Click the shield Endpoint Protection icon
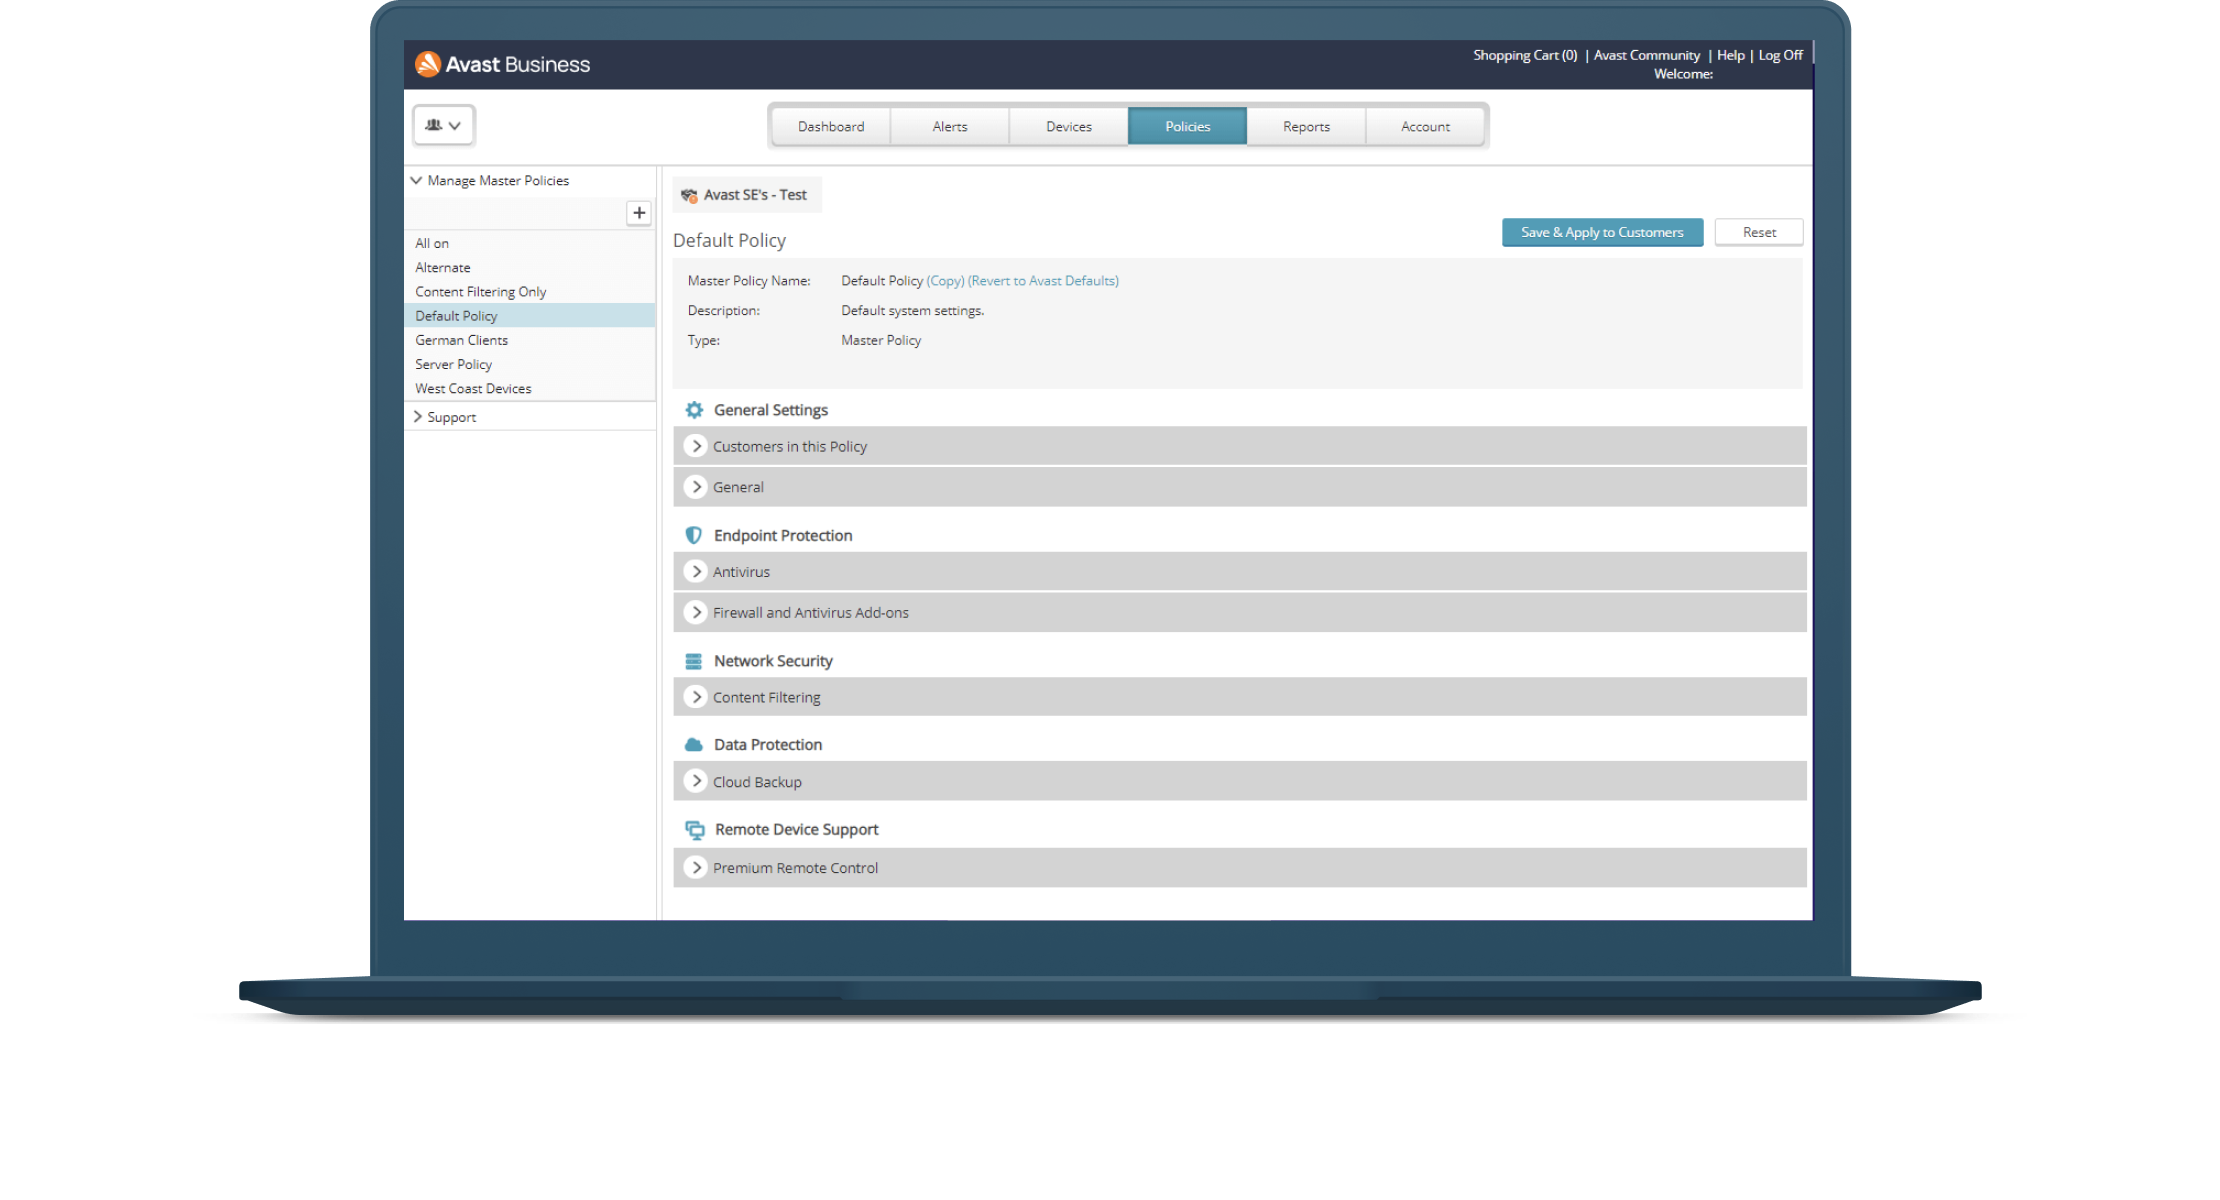Image resolution: width=2220 pixels, height=1200 pixels. (694, 533)
